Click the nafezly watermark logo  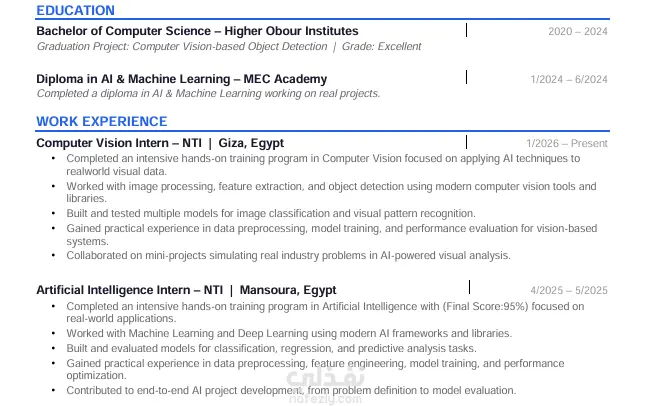point(326,385)
